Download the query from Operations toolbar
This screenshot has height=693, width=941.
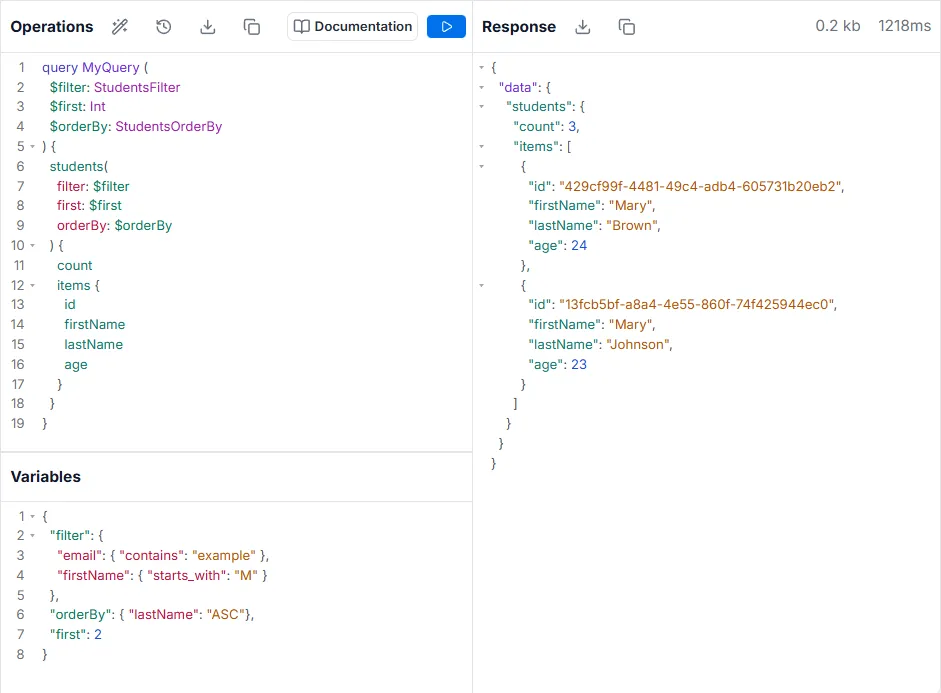tap(208, 27)
